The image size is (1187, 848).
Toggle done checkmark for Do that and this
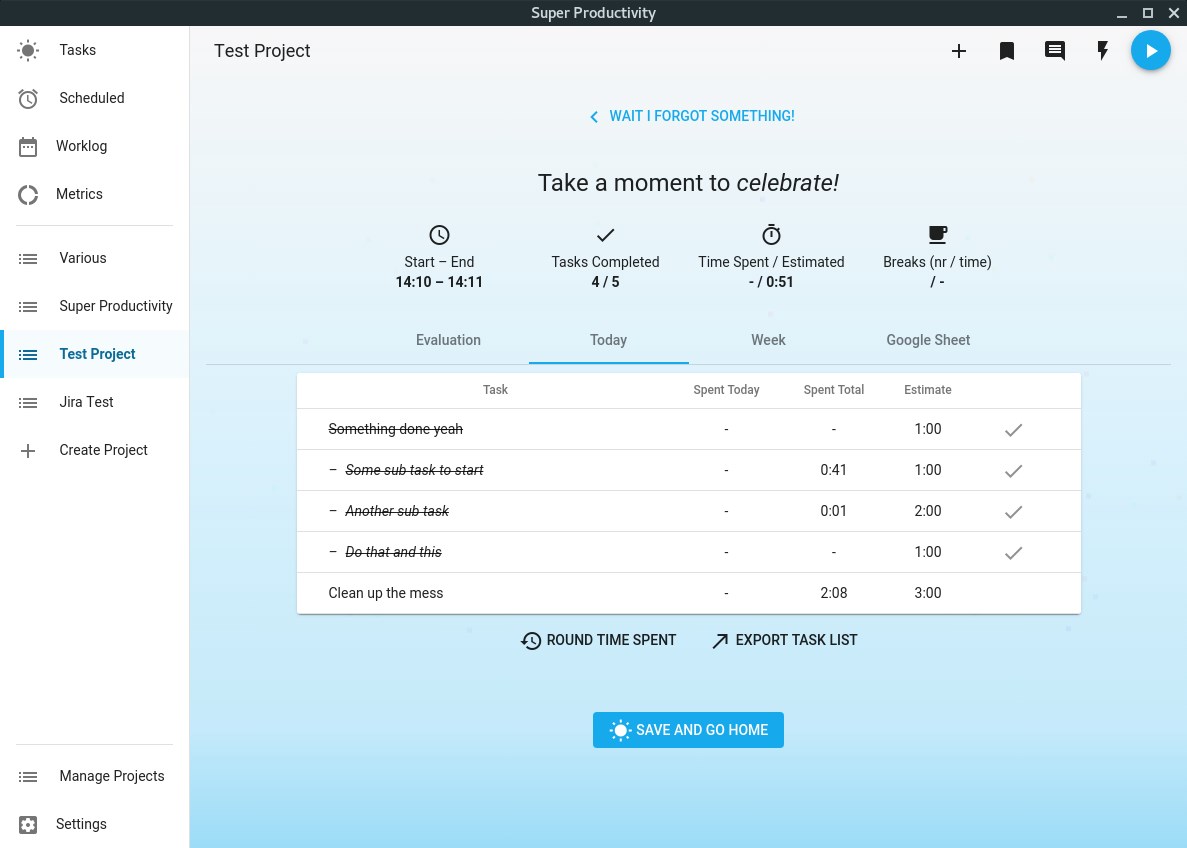click(1013, 552)
